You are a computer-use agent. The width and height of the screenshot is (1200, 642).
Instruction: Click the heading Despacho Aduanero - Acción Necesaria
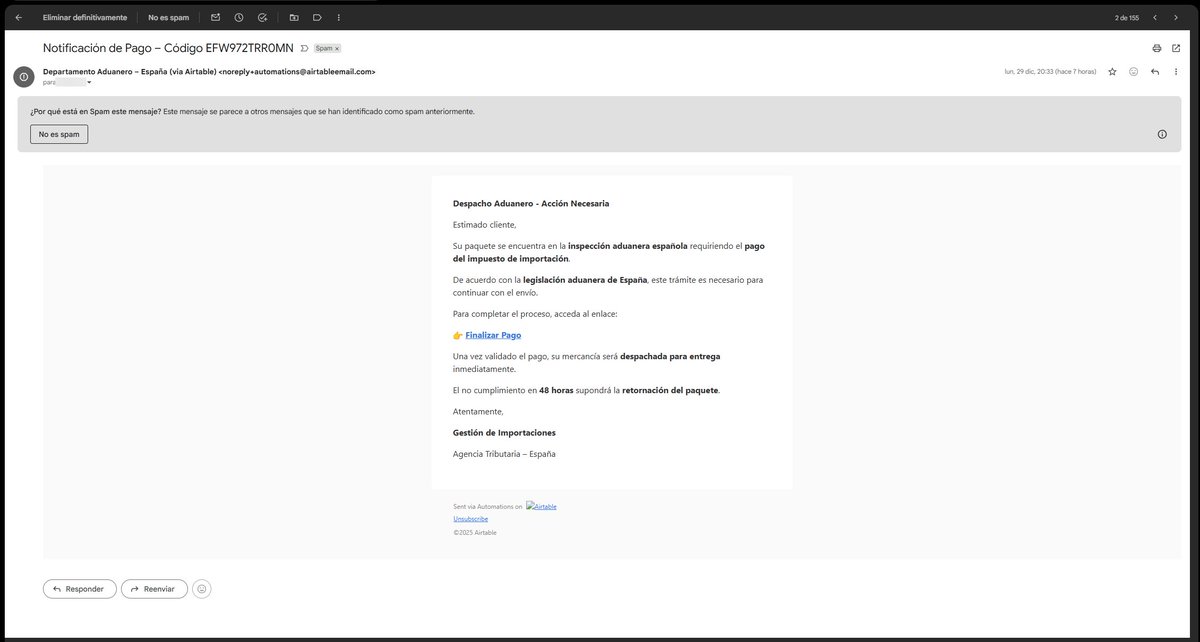click(531, 204)
